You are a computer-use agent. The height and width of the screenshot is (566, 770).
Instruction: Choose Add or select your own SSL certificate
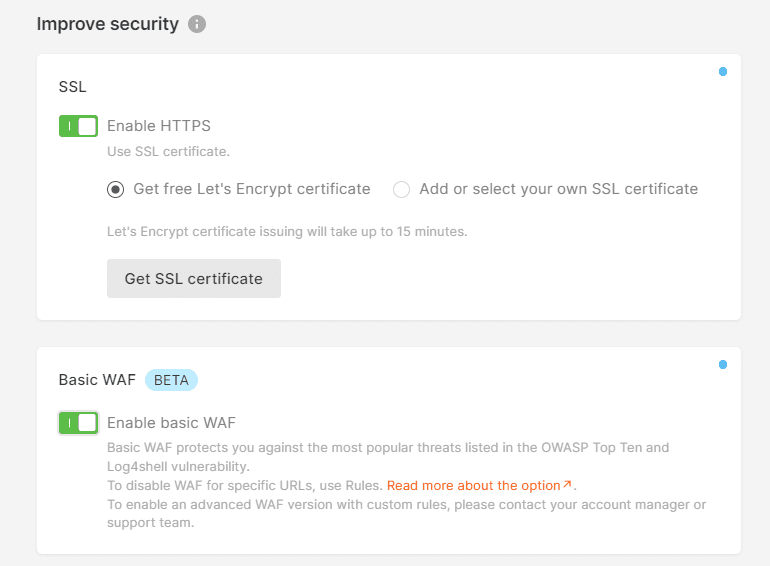pos(401,189)
